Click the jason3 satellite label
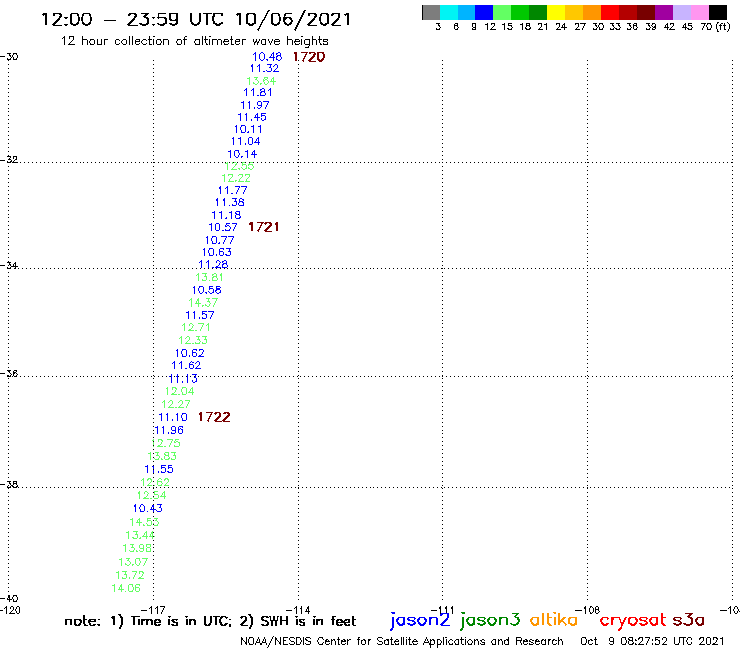740x650 pixels. [490, 620]
